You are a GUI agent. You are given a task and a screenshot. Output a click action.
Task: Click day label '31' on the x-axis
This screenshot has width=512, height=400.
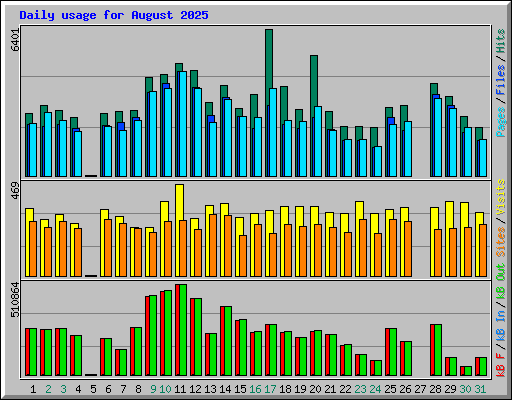(480, 389)
